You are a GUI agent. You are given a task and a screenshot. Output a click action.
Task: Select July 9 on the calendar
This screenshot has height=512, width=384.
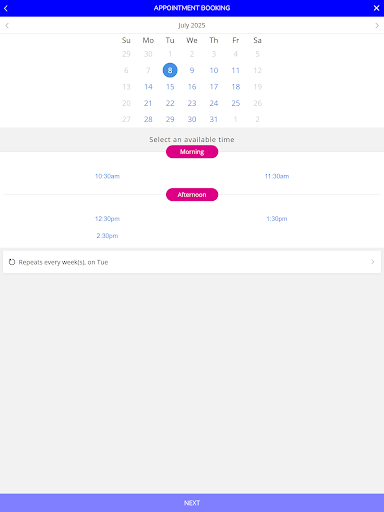click(192, 70)
